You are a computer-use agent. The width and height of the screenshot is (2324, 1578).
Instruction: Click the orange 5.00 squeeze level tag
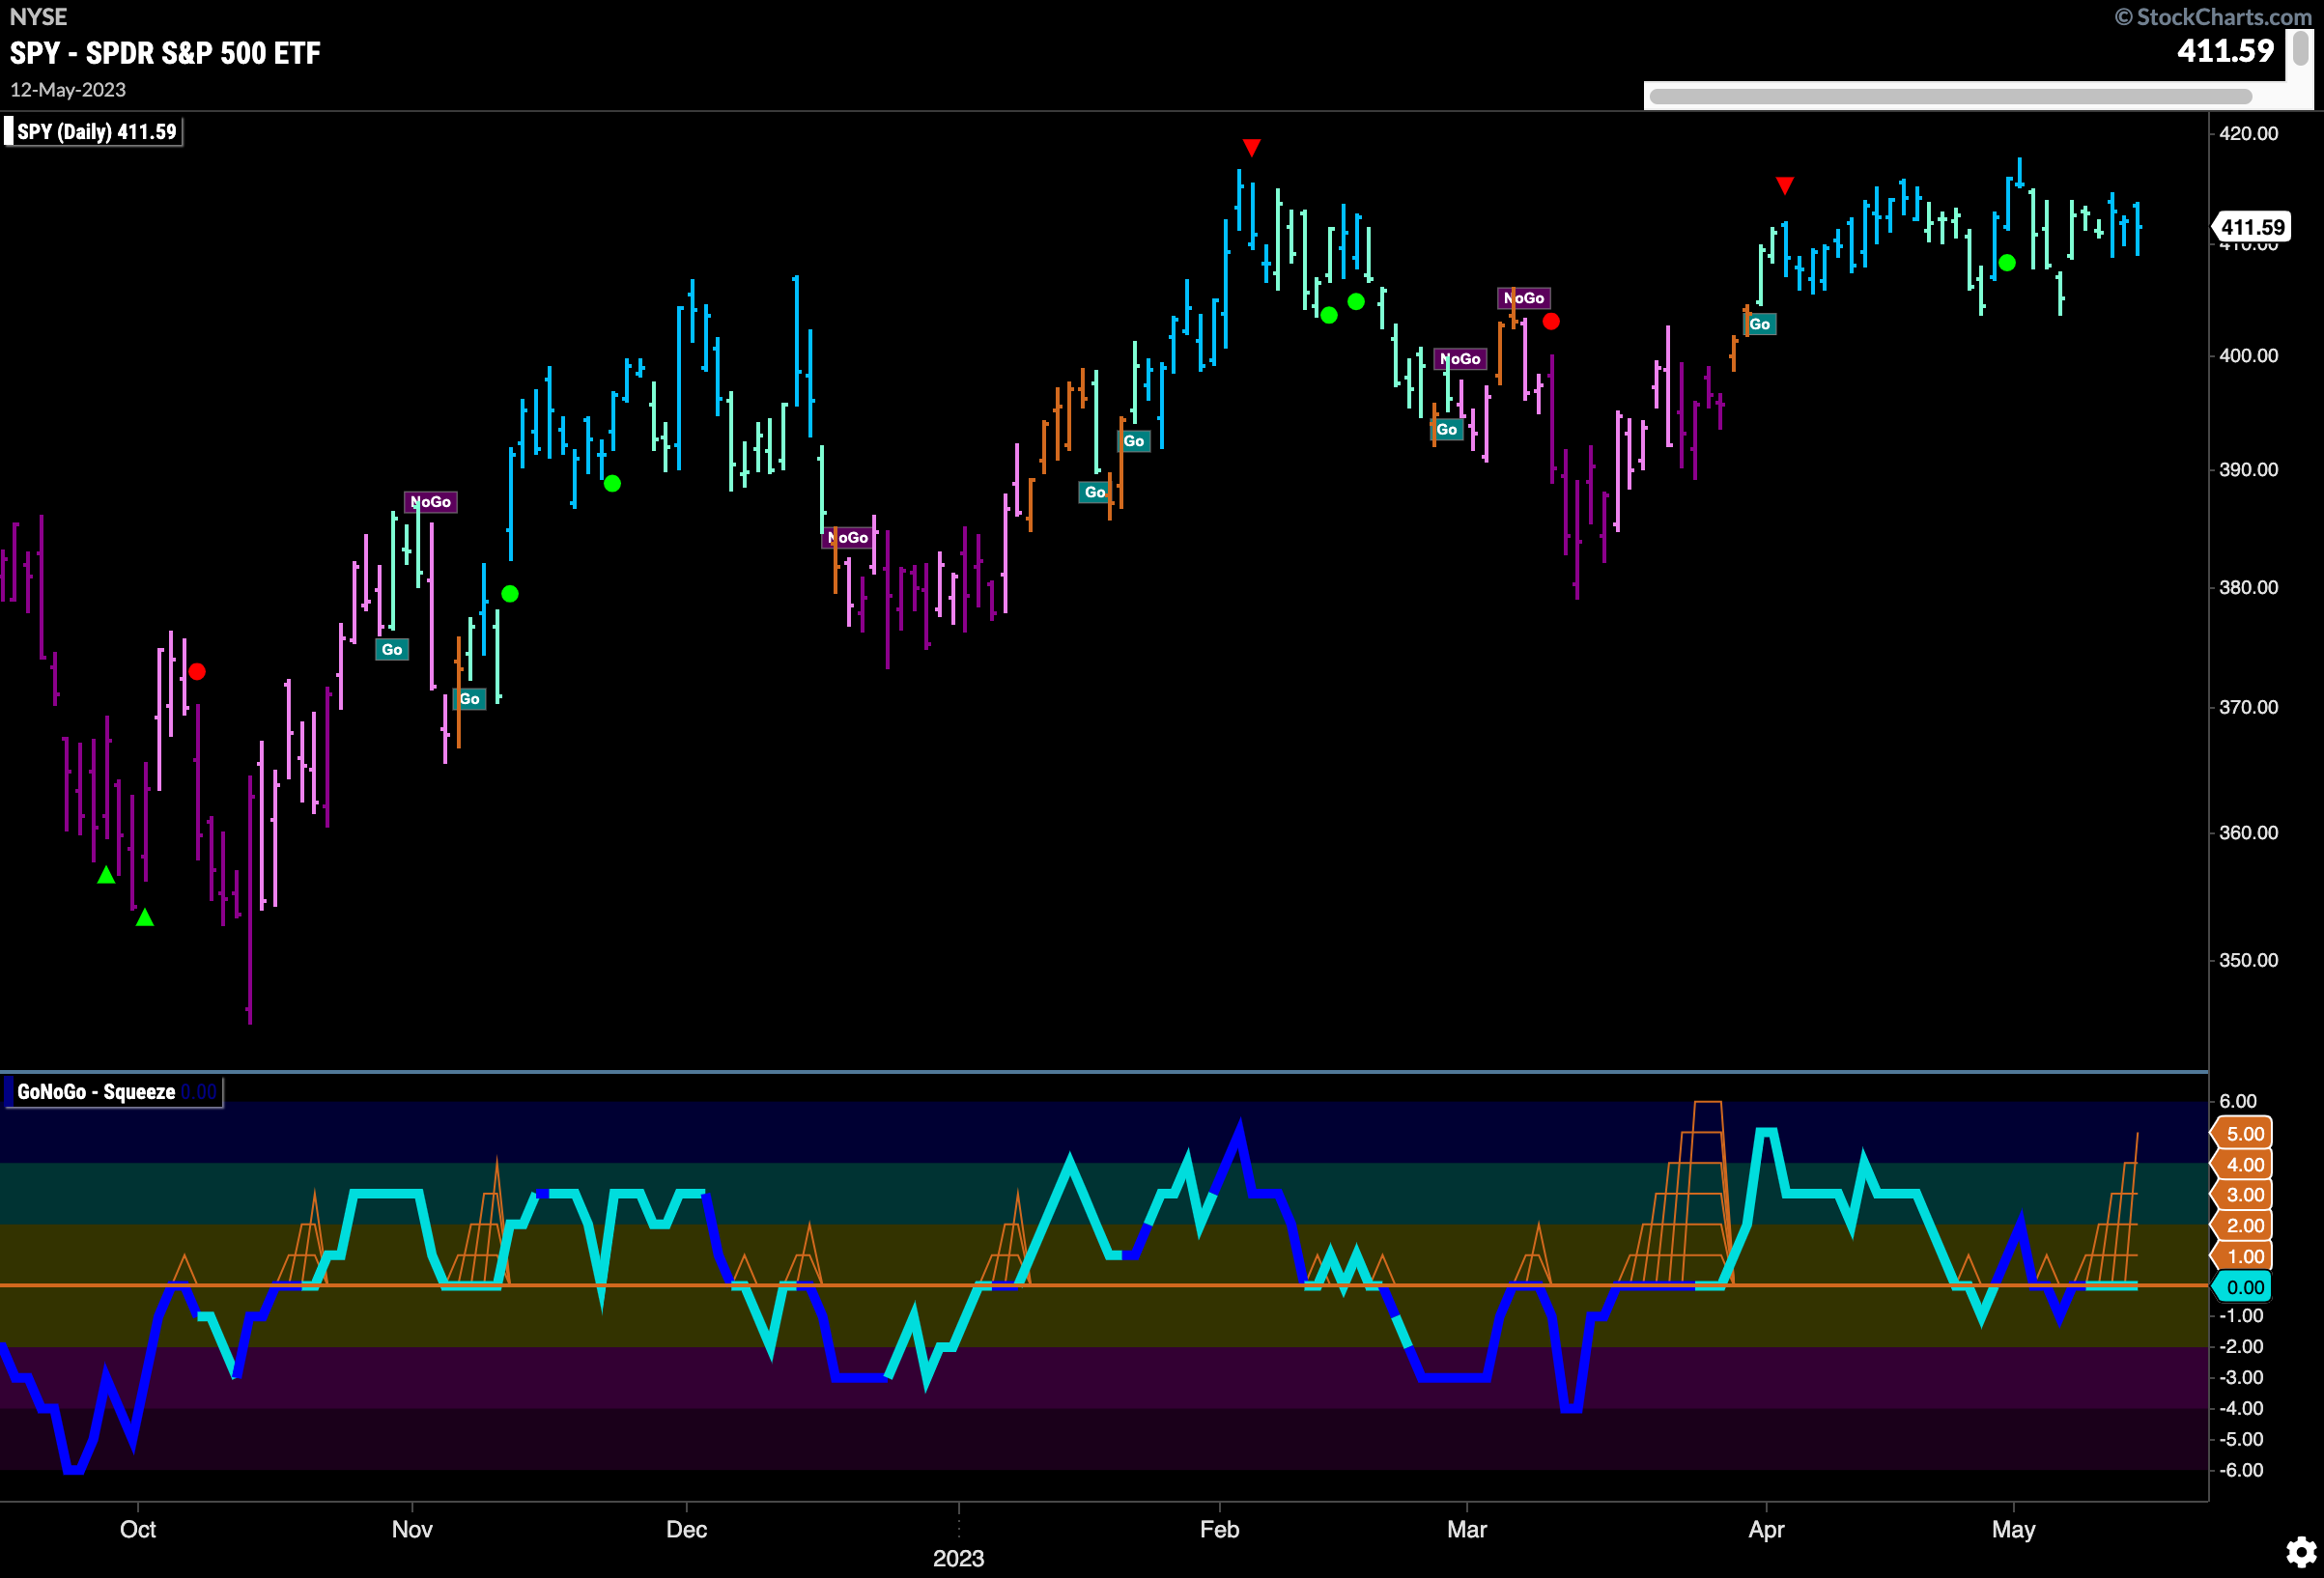tap(2243, 1133)
